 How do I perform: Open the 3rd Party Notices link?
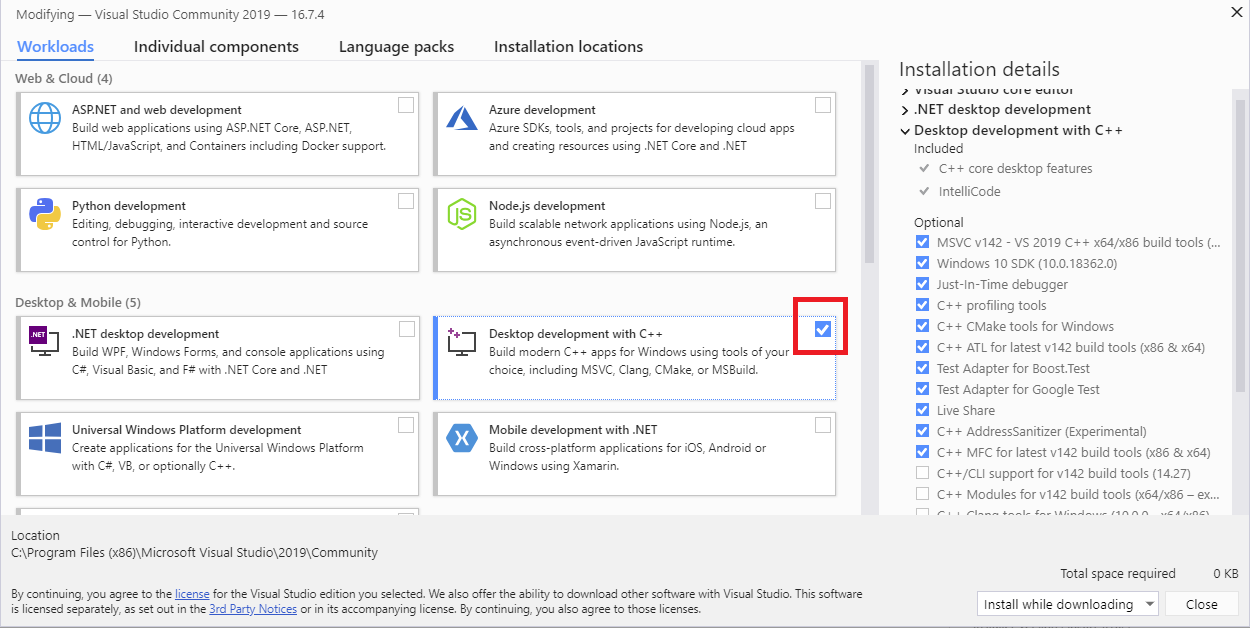coord(253,609)
